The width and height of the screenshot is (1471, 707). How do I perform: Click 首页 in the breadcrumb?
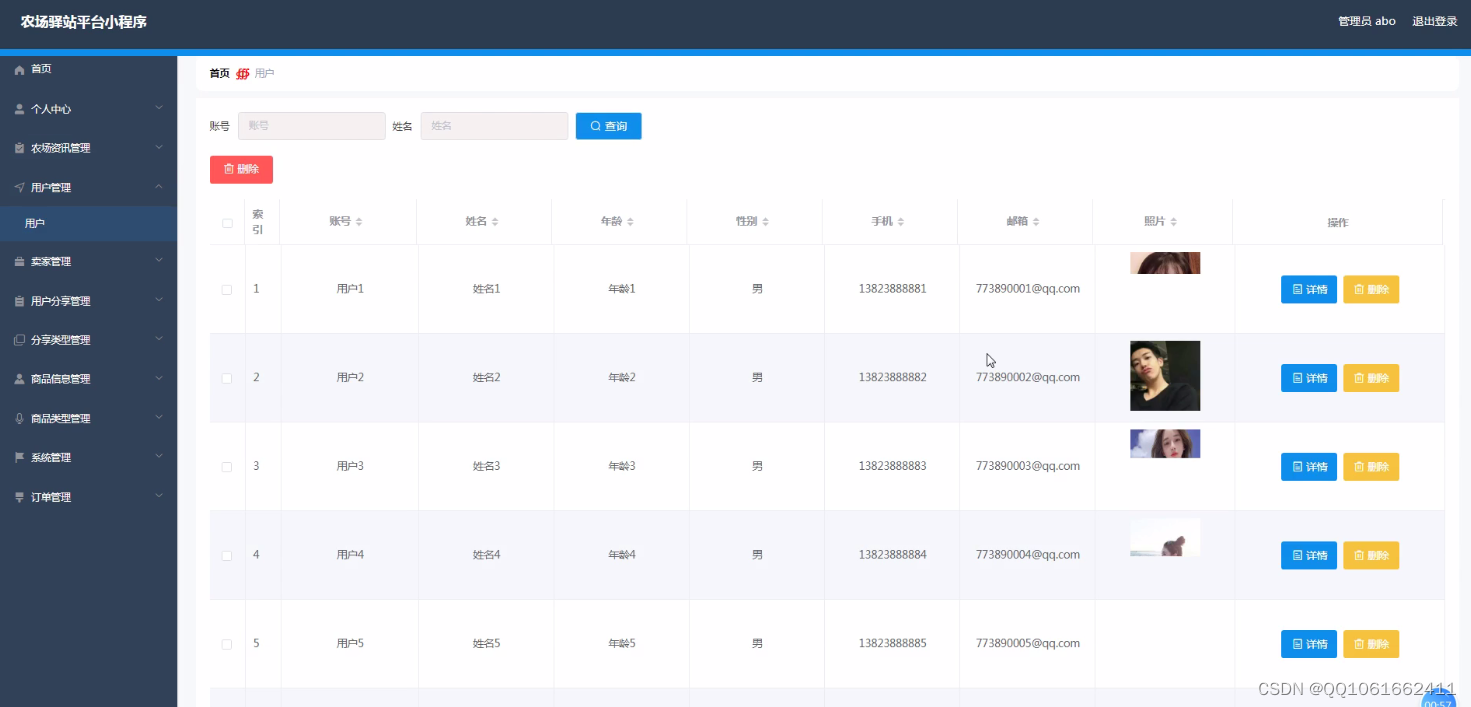[219, 74]
